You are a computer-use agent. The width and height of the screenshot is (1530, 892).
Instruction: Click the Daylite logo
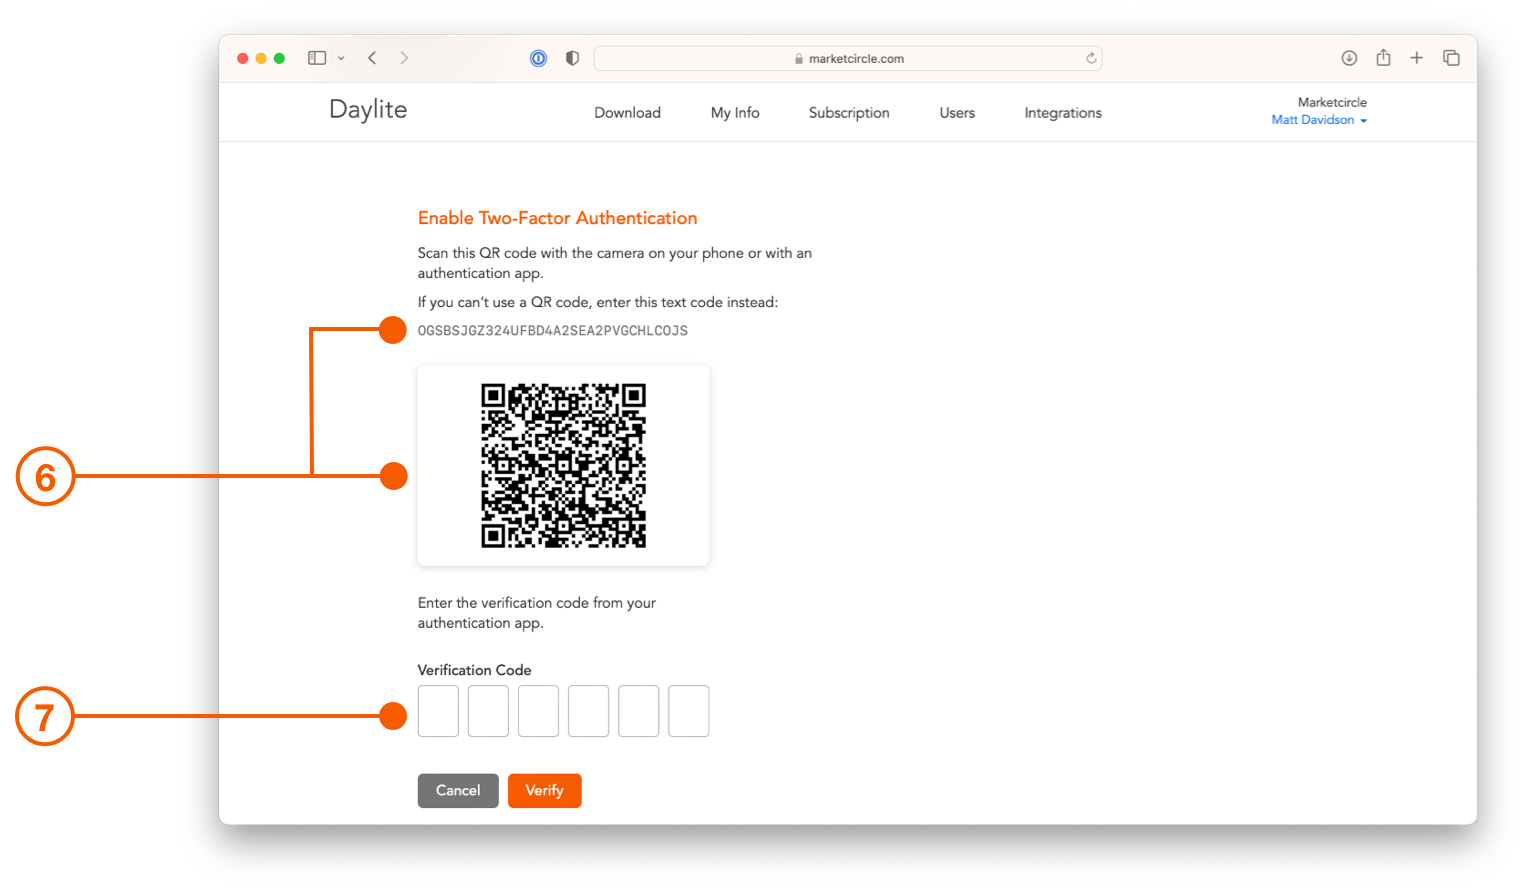pyautogui.click(x=368, y=110)
